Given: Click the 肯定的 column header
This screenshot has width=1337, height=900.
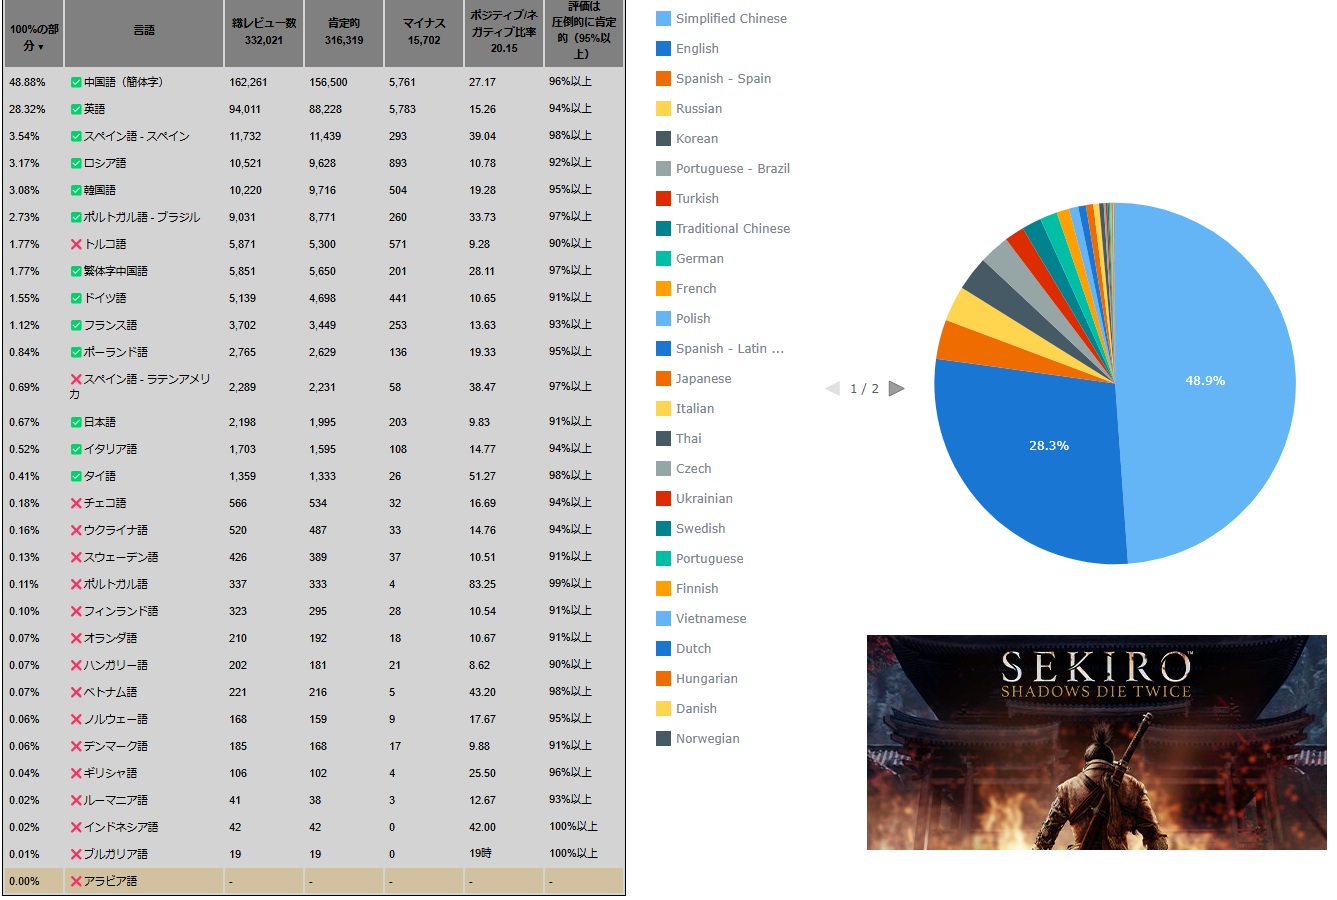Looking at the screenshot, I should [x=344, y=32].
